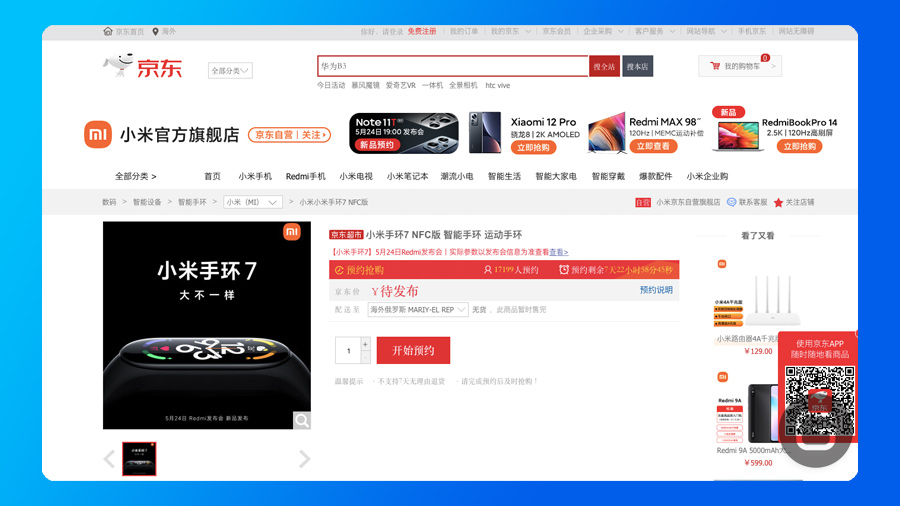Expand 全部分类 in the store navigation
This screenshot has height=506, width=900.
pyautogui.click(x=135, y=176)
